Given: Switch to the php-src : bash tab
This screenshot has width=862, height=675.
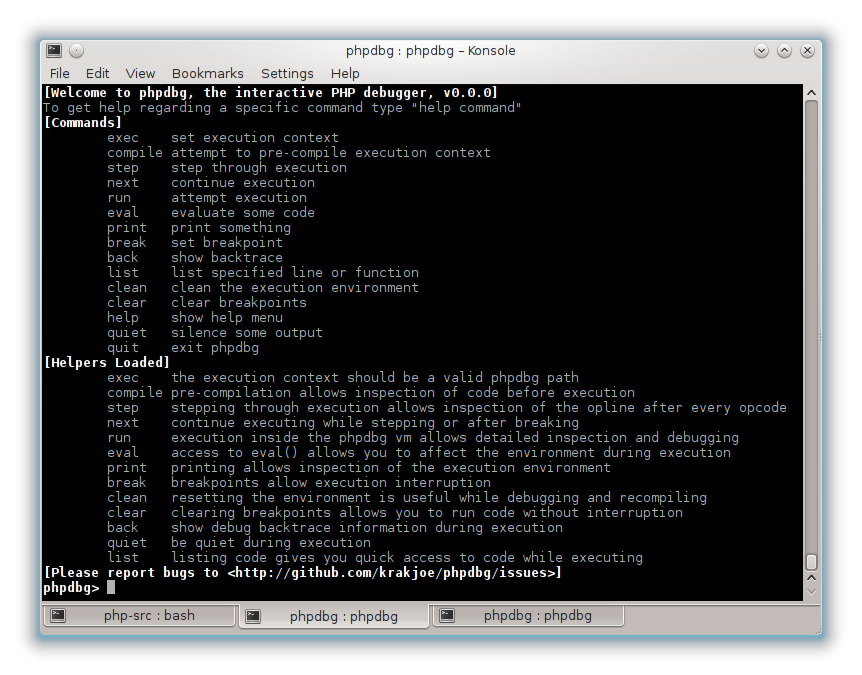Looking at the screenshot, I should point(140,616).
